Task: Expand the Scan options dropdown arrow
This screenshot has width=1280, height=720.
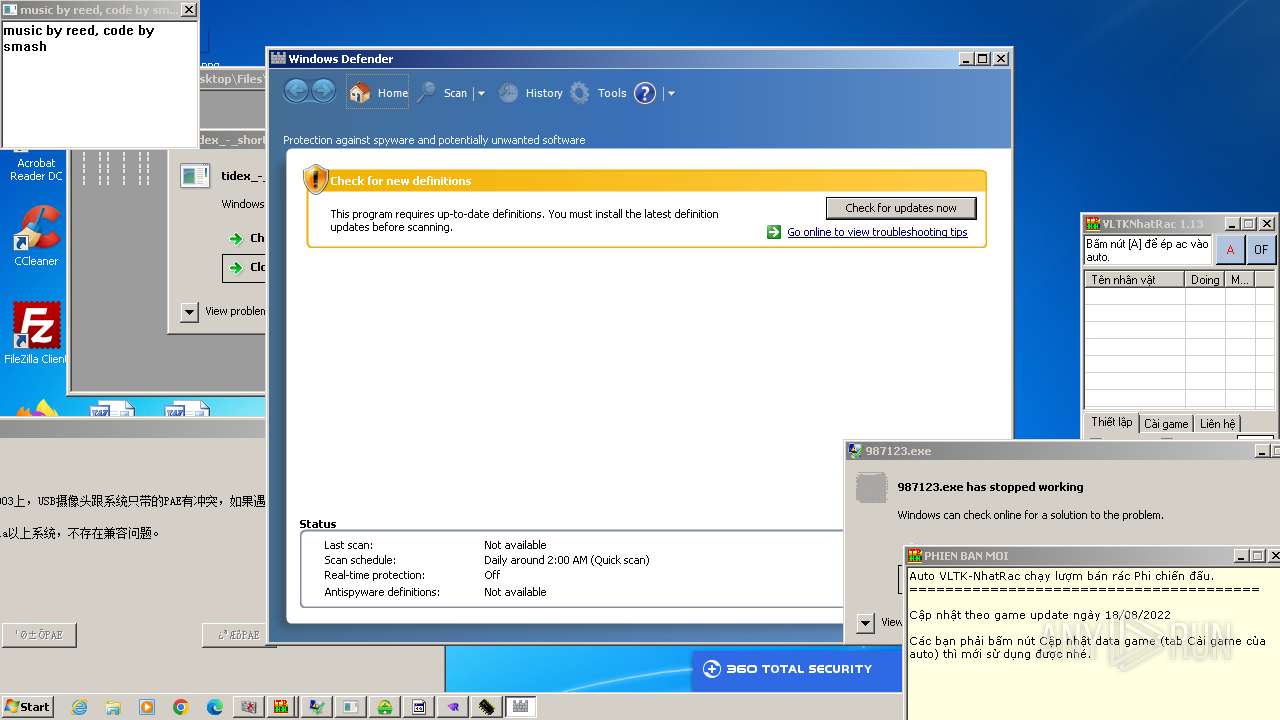Action: click(x=481, y=94)
